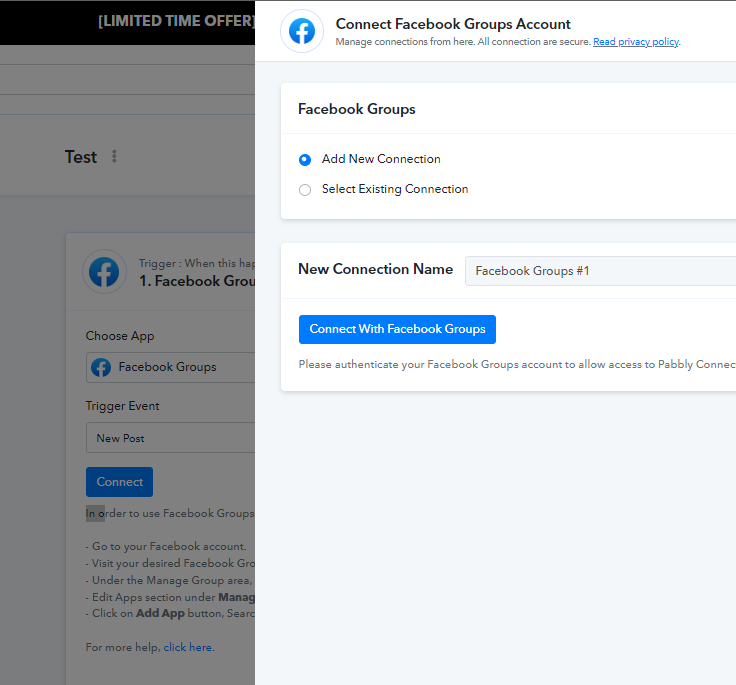
Task: Select the Add New Connection radio button
Action: pyautogui.click(x=305, y=160)
